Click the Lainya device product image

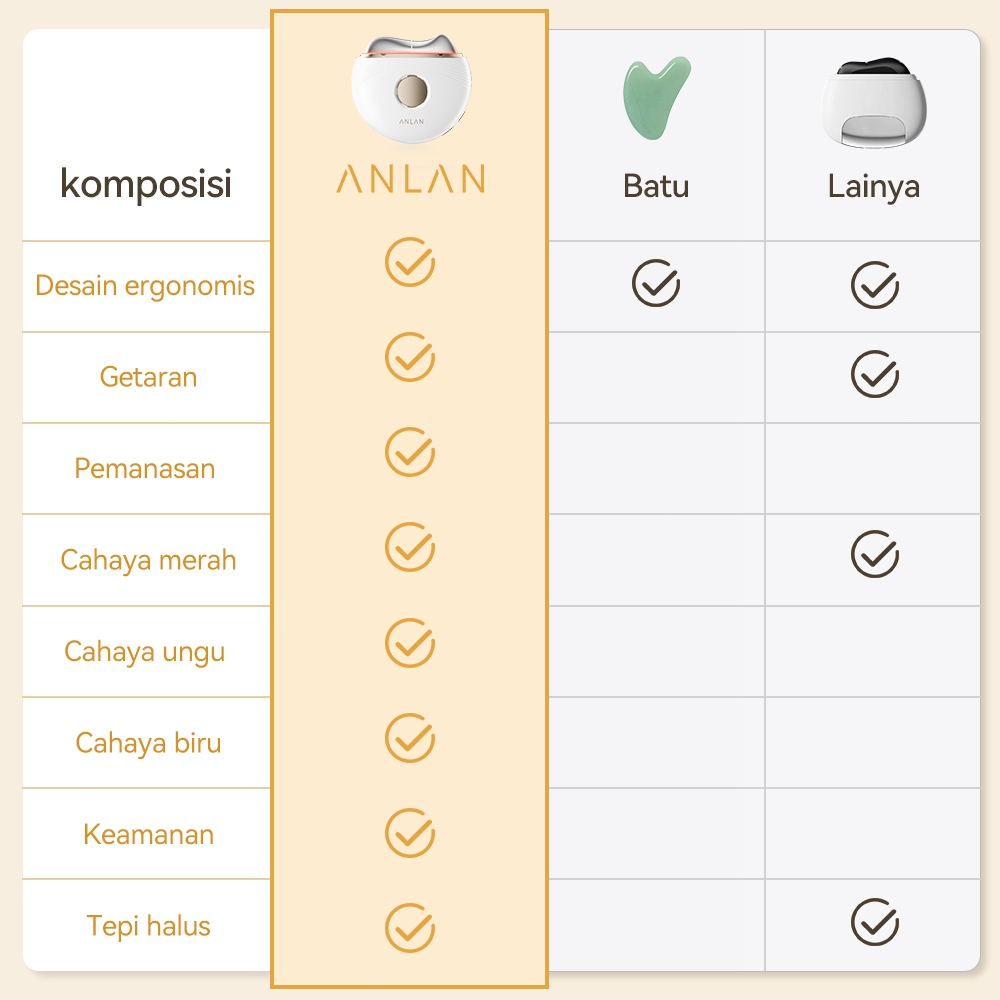(x=874, y=103)
